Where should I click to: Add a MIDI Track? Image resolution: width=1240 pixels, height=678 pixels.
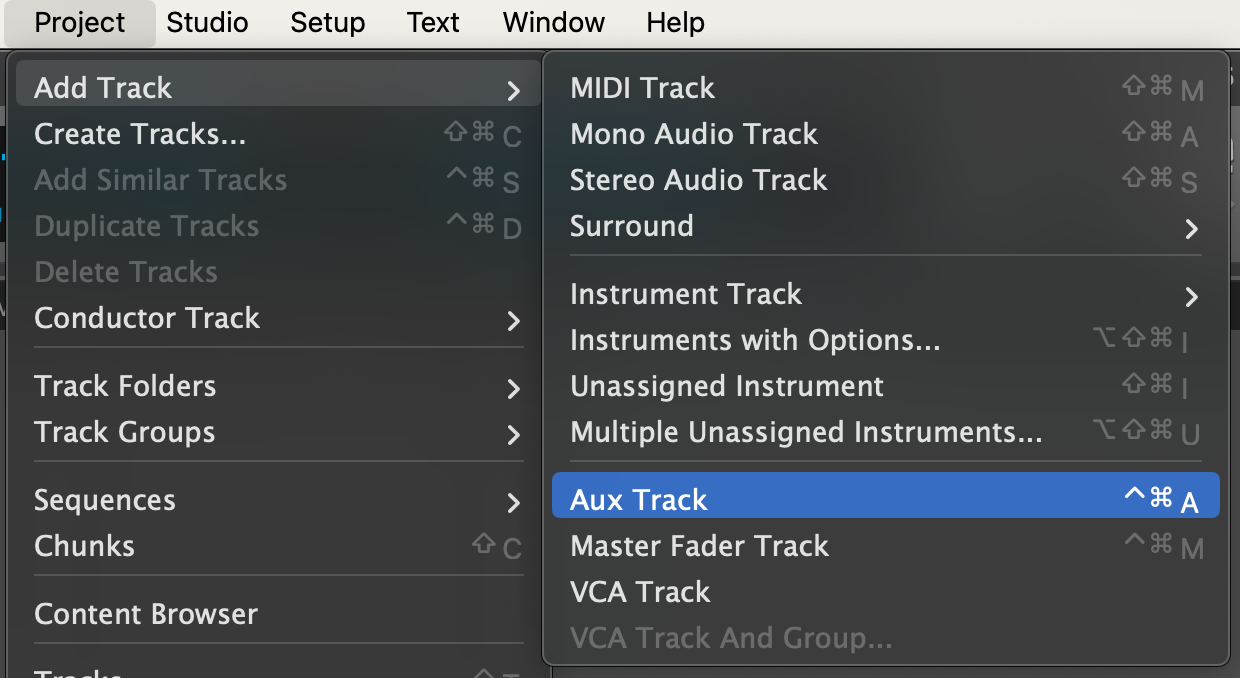click(643, 88)
